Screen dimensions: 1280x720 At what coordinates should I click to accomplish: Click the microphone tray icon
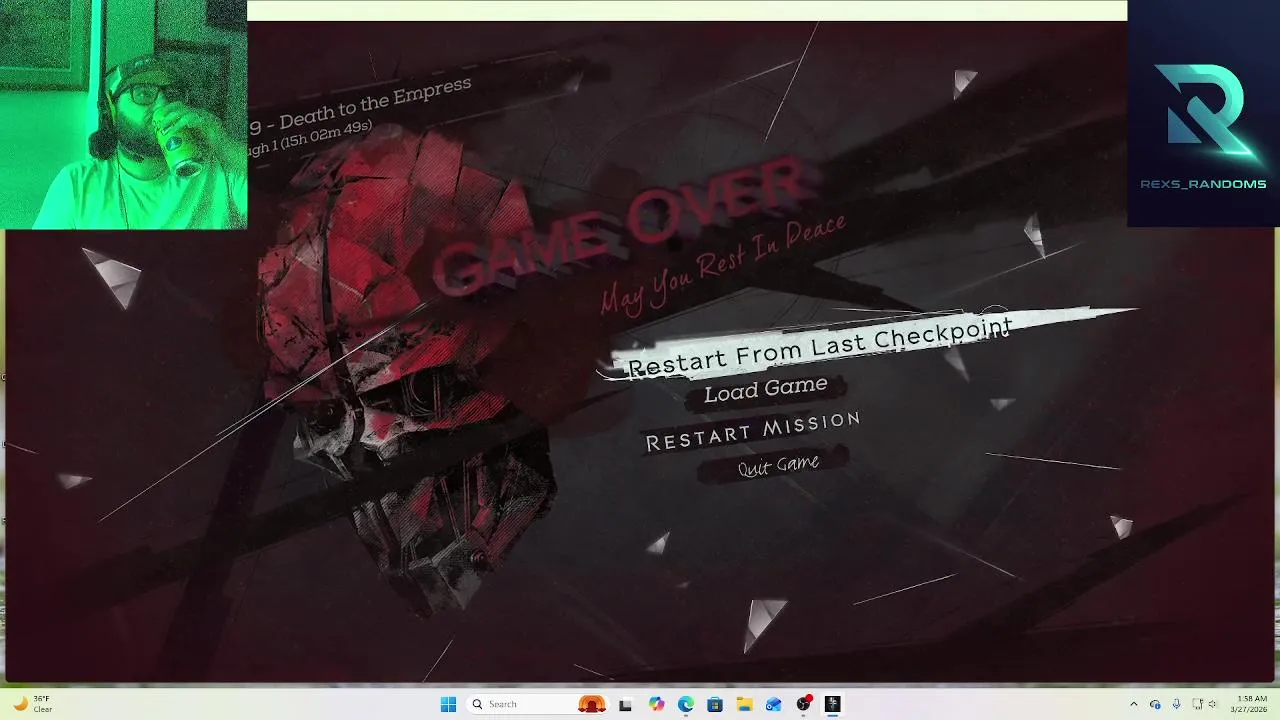(x=1176, y=704)
